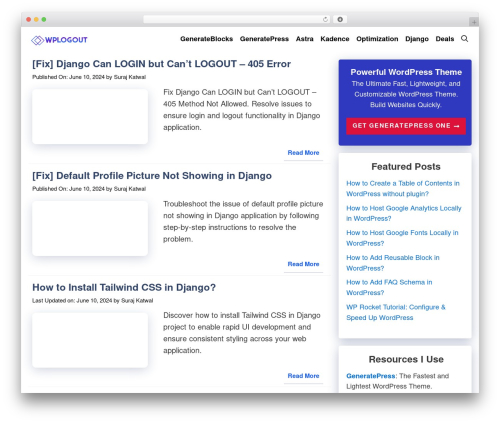Screen dimensions: 500x423
Task: Click thumbnail of Default Profile Picture post
Action: (x=90, y=228)
